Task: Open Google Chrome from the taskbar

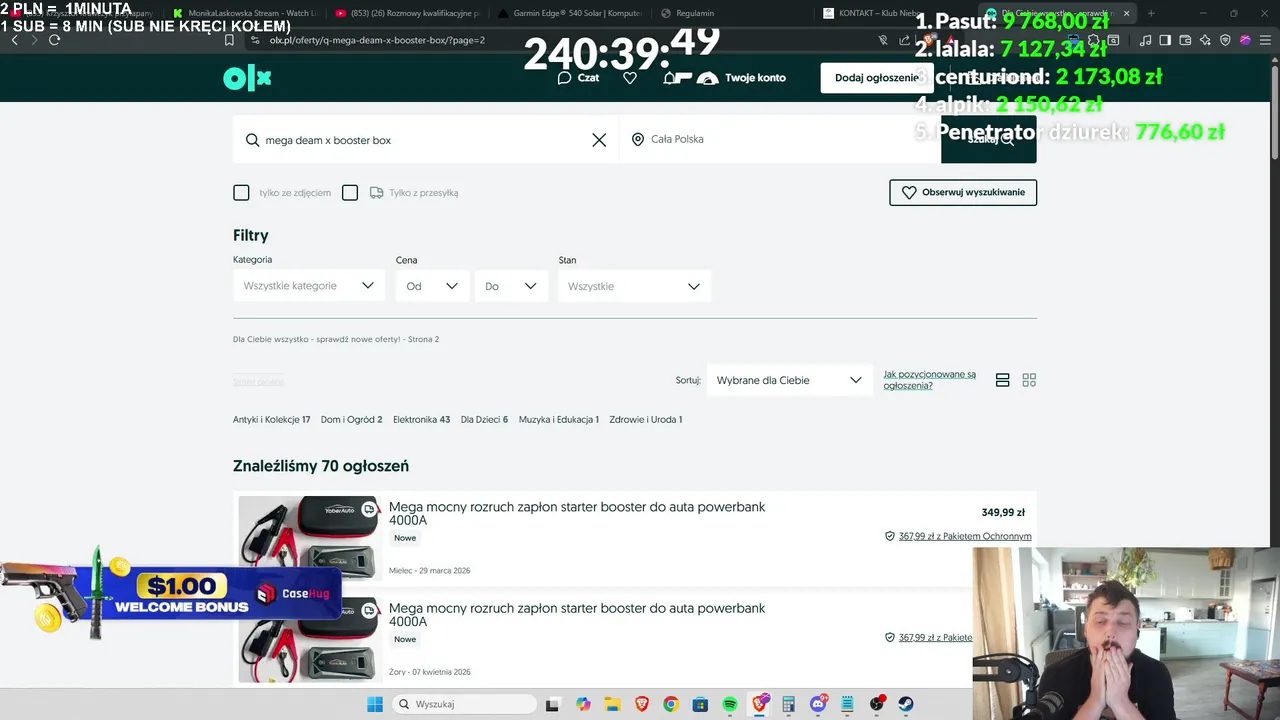Action: 671,704
